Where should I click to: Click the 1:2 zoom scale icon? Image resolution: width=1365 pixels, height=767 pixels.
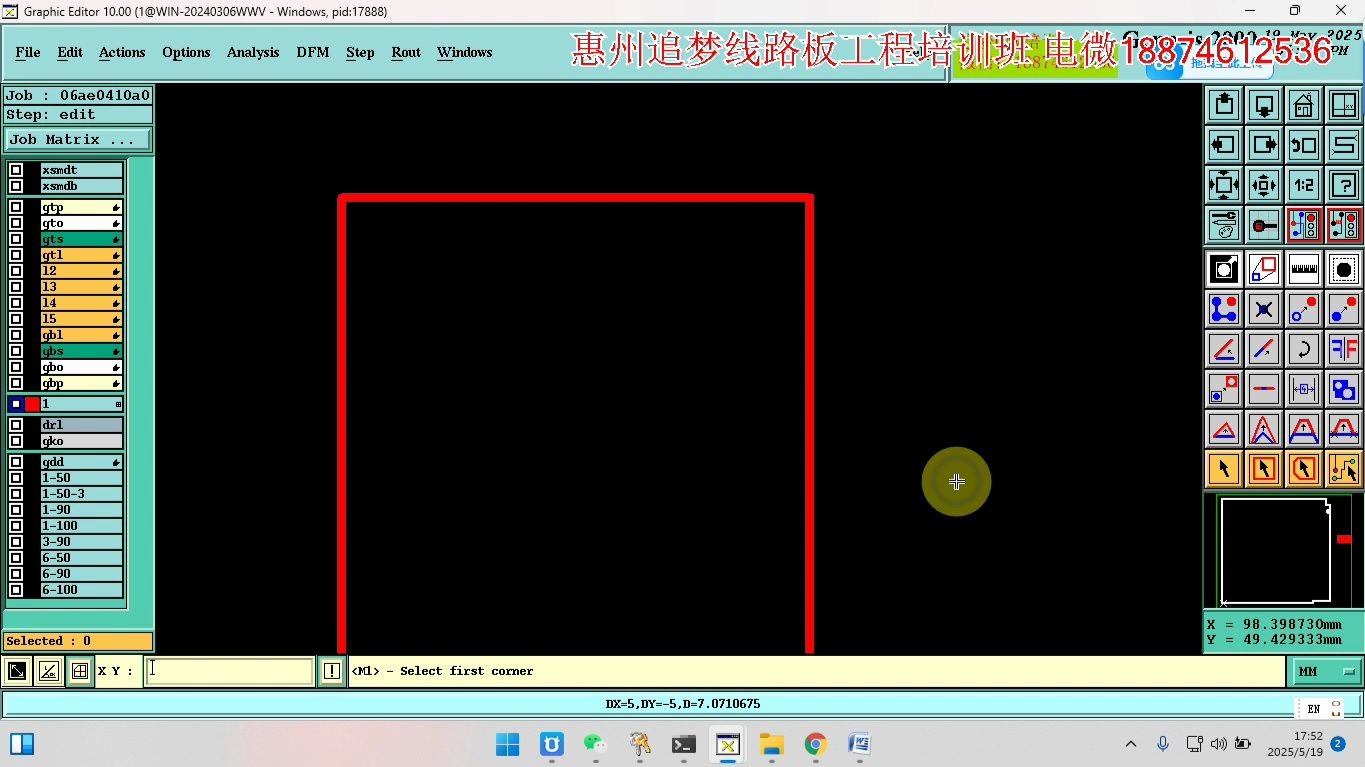click(1303, 184)
